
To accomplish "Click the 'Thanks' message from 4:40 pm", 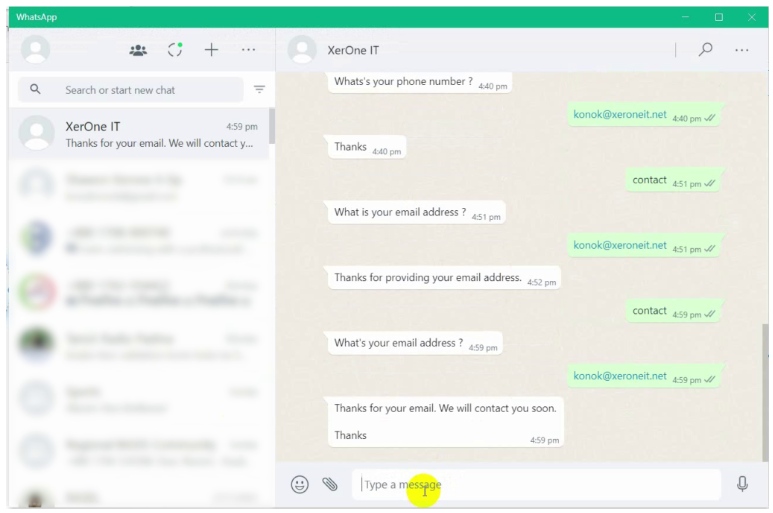I will coord(367,147).
